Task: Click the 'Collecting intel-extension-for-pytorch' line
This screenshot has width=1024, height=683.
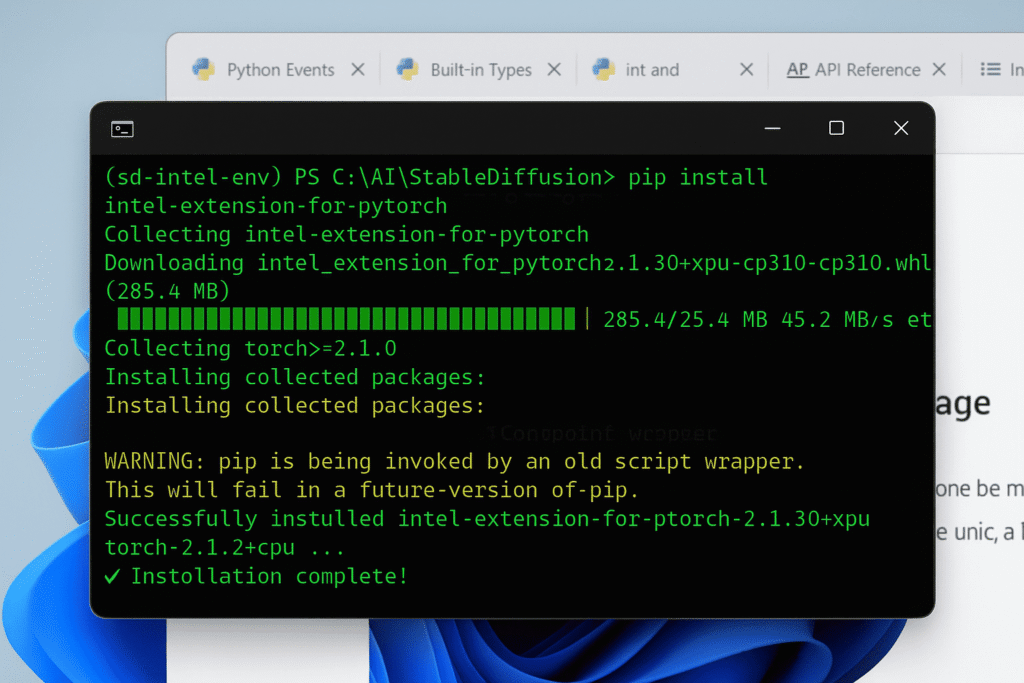Action: coord(346,234)
